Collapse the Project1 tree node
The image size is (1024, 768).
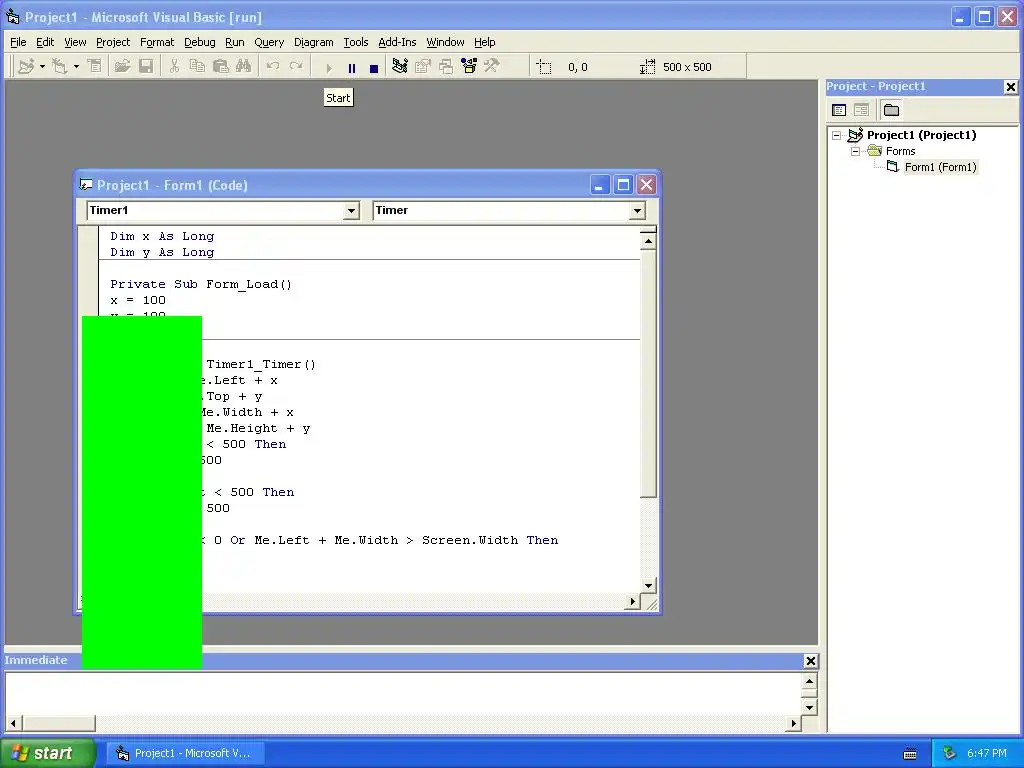tap(837, 135)
